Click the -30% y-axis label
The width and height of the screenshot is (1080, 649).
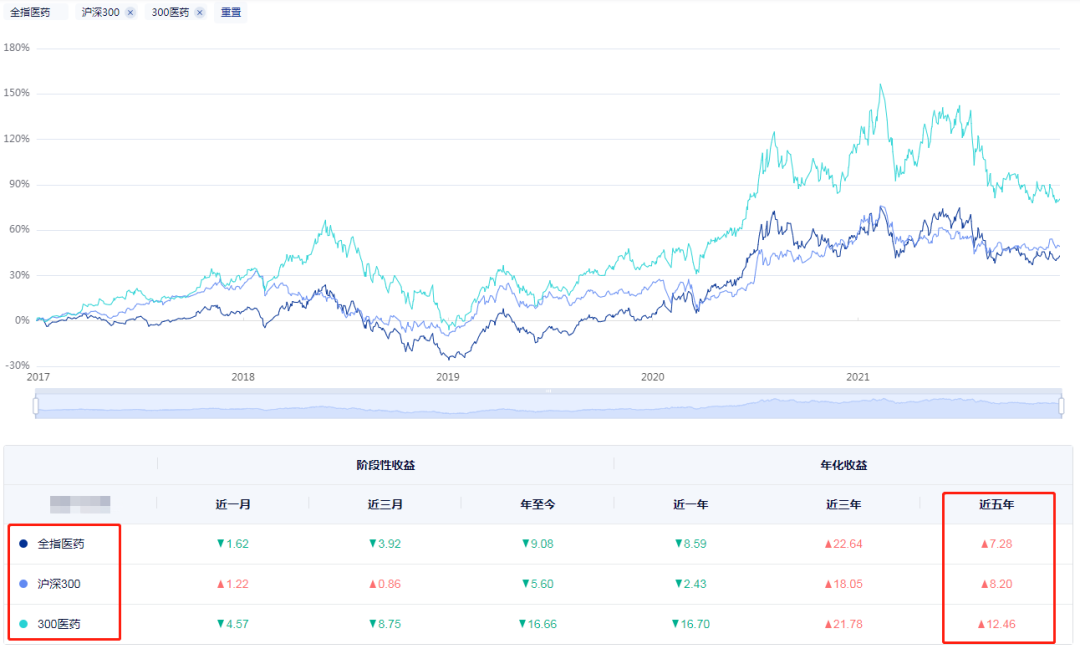[x=18, y=365]
